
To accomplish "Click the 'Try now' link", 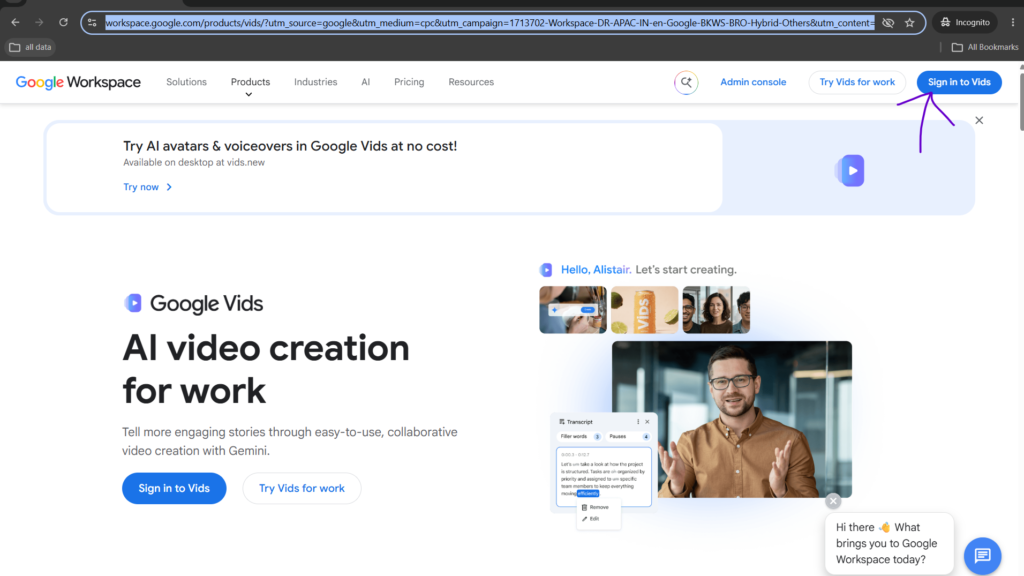I will pyautogui.click(x=141, y=187).
